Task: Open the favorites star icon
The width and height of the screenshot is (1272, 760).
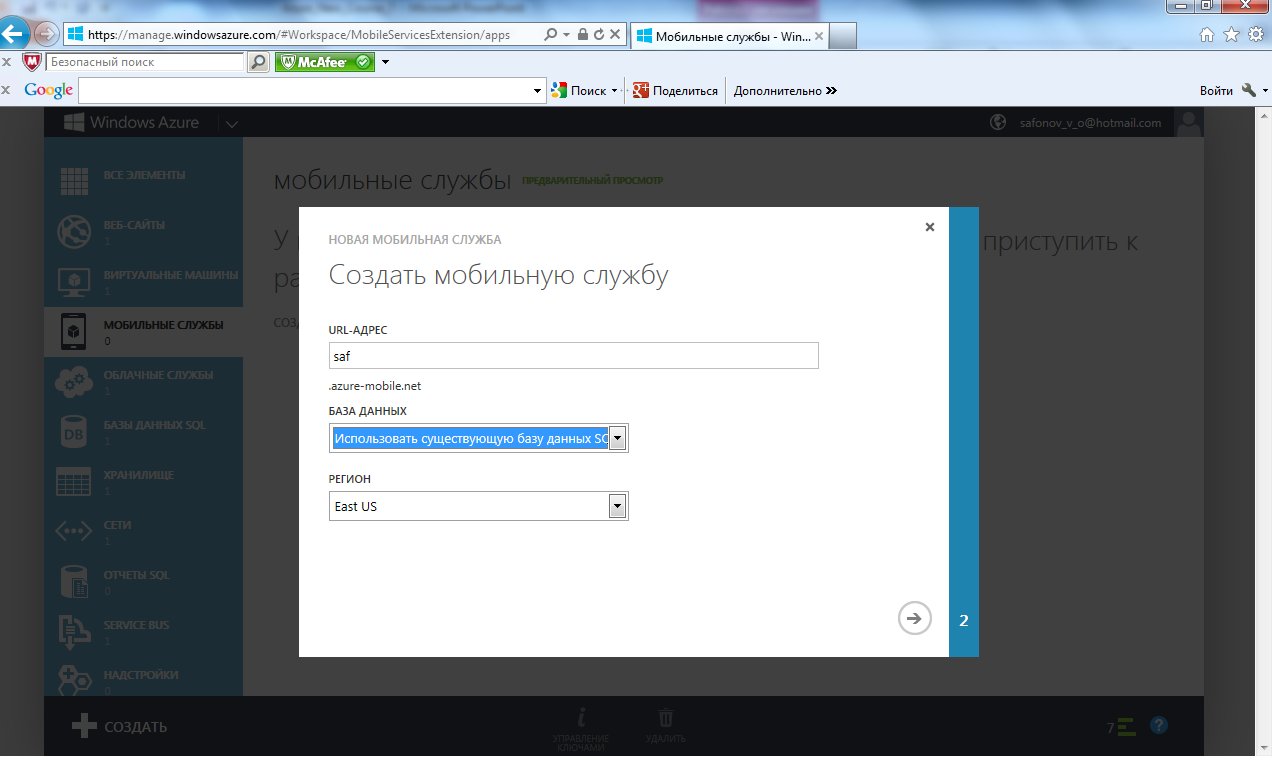Action: click(x=1231, y=34)
